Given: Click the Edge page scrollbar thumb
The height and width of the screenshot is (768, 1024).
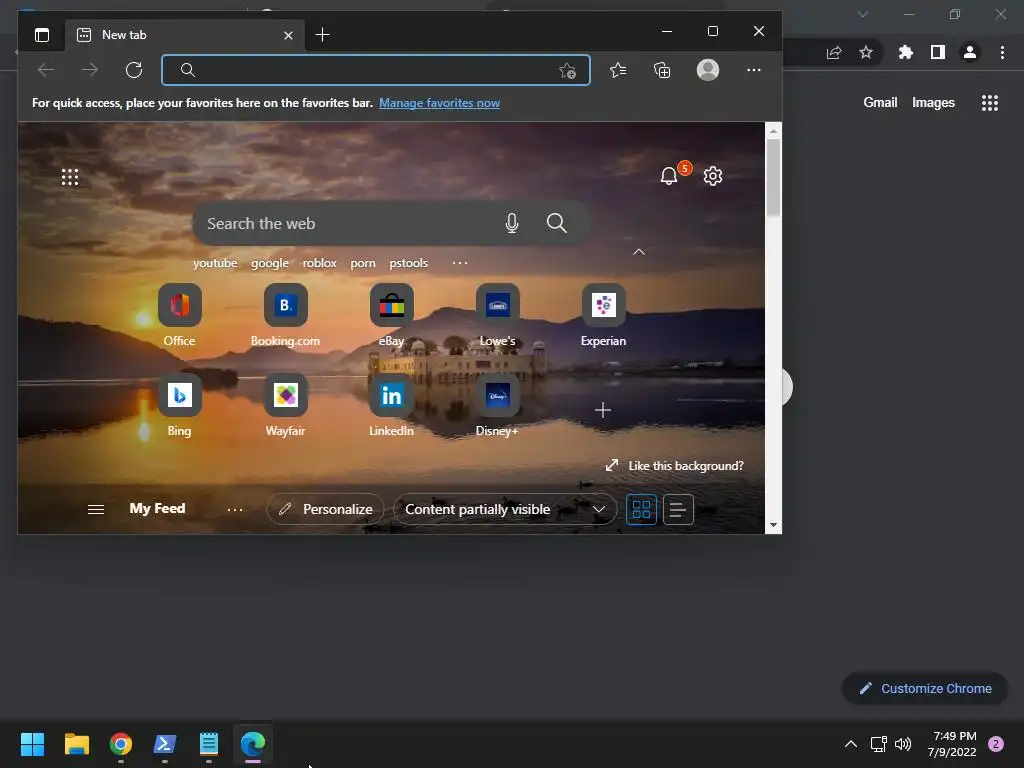Looking at the screenshot, I should 773,177.
